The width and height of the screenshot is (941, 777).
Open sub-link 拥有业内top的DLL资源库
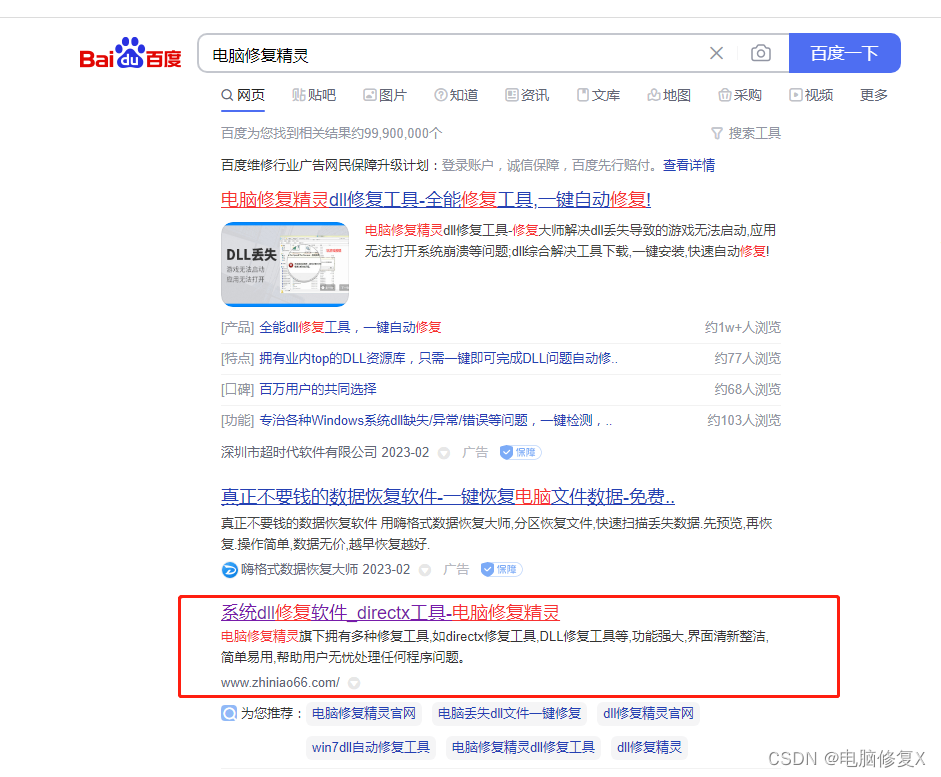pos(438,359)
